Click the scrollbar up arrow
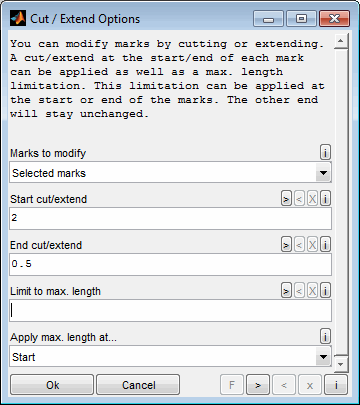360x405 pixels. pos(340,41)
